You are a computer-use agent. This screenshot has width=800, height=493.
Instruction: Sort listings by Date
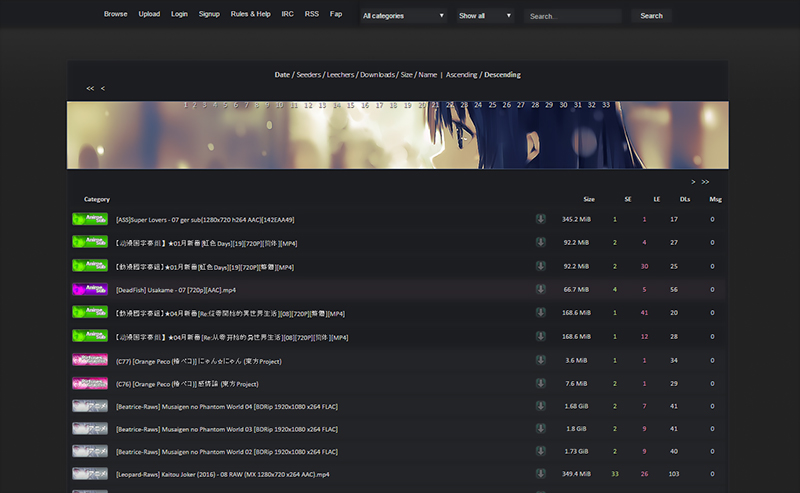click(282, 75)
